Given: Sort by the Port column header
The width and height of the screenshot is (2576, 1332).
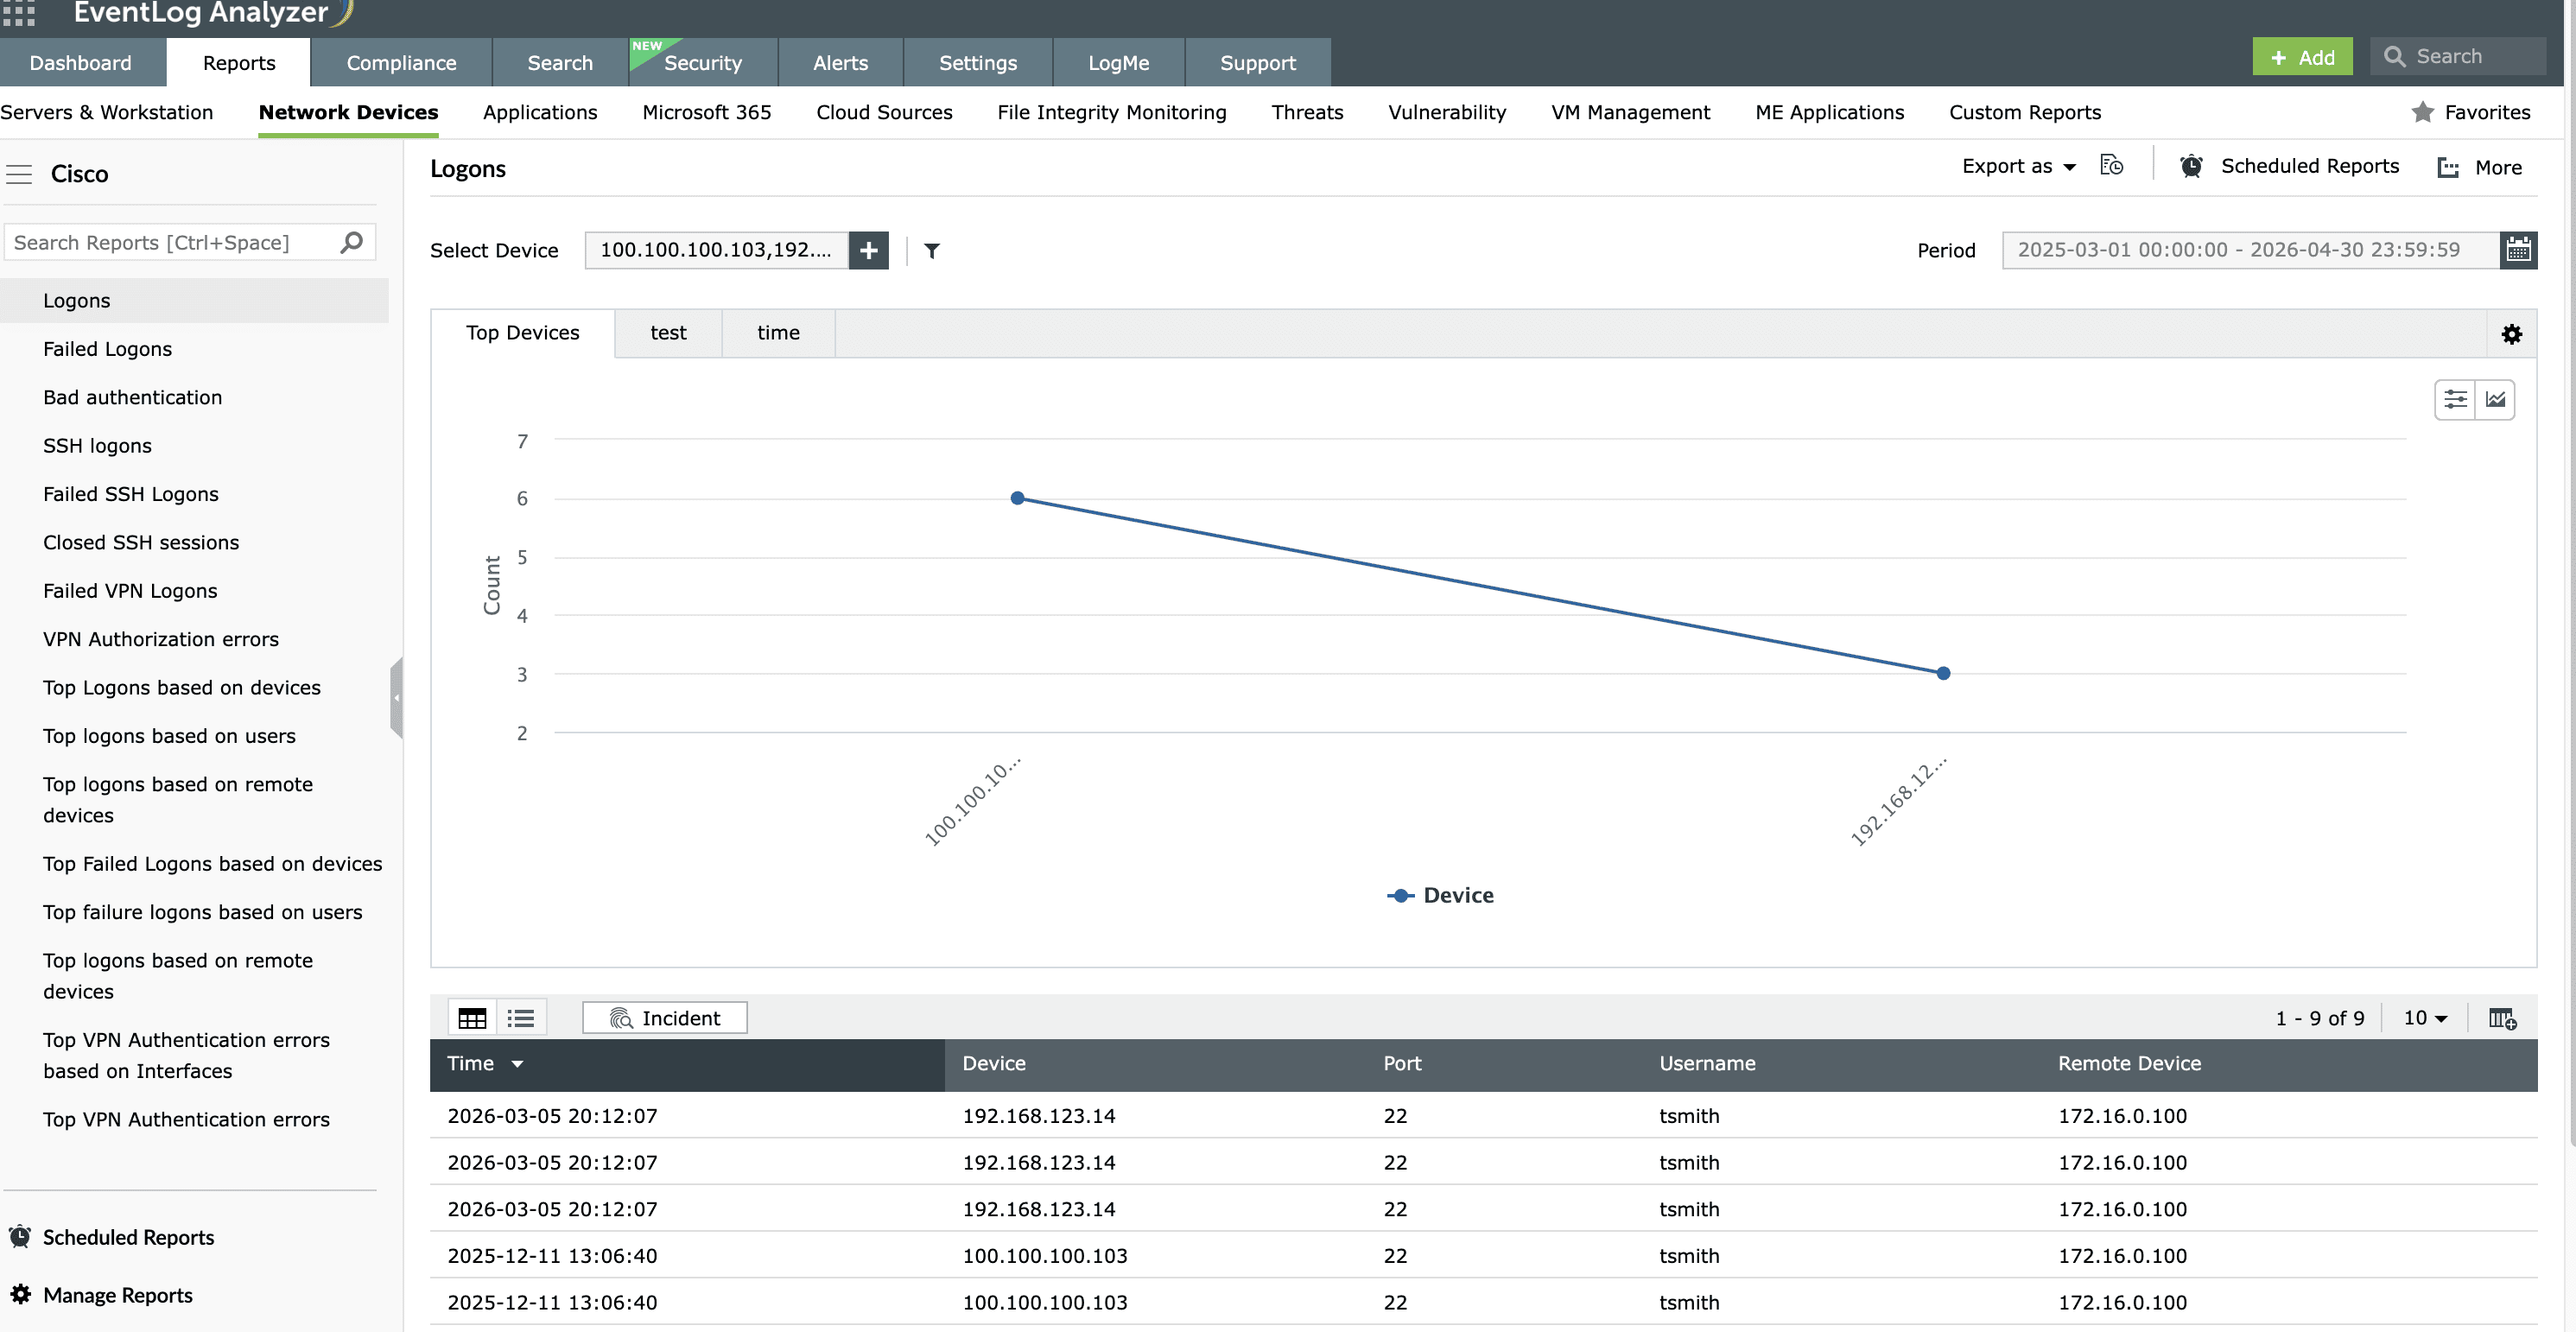Looking at the screenshot, I should click(x=1401, y=1064).
